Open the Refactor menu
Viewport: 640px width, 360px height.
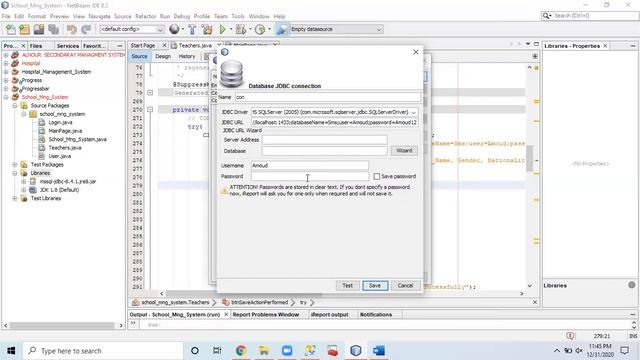146,16
